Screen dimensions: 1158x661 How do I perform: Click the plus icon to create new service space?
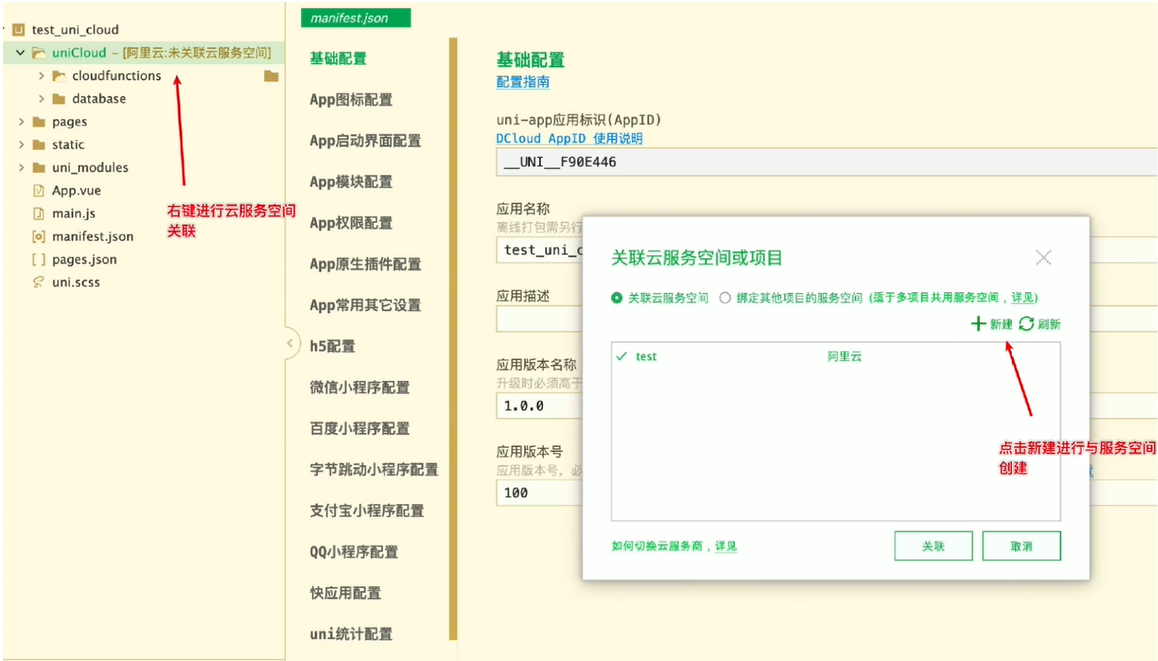(978, 324)
